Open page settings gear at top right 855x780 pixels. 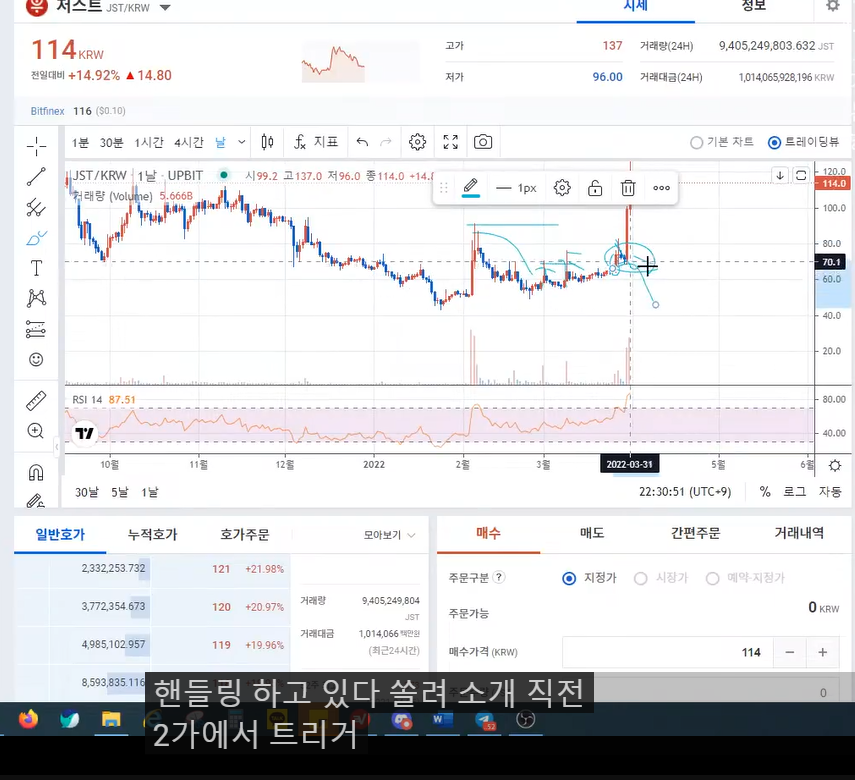coord(833,6)
